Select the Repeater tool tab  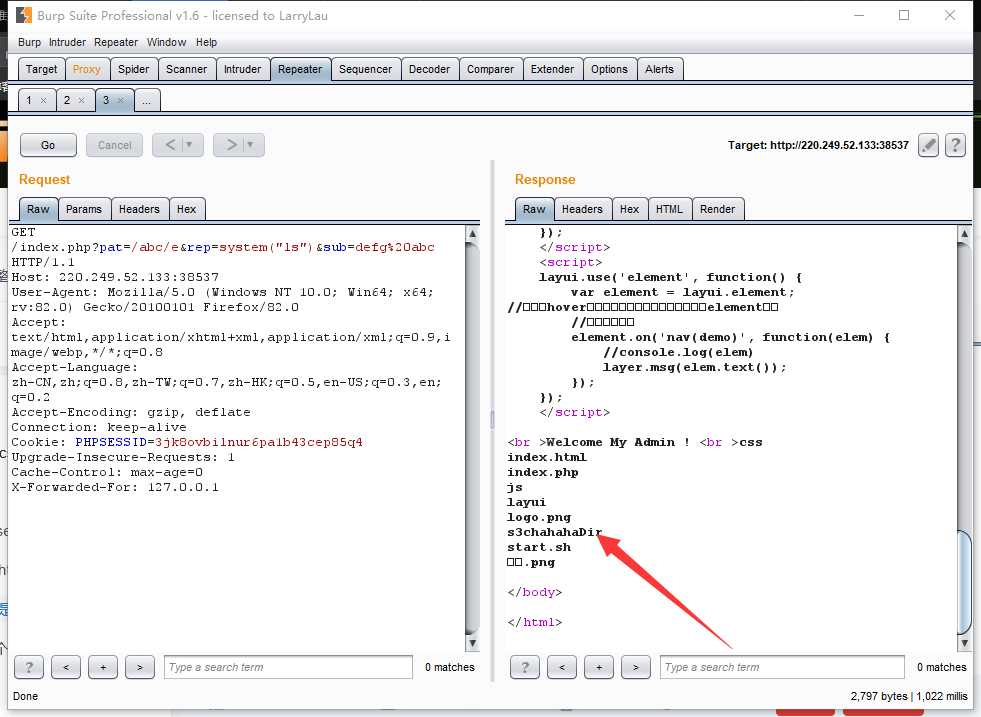coord(300,69)
